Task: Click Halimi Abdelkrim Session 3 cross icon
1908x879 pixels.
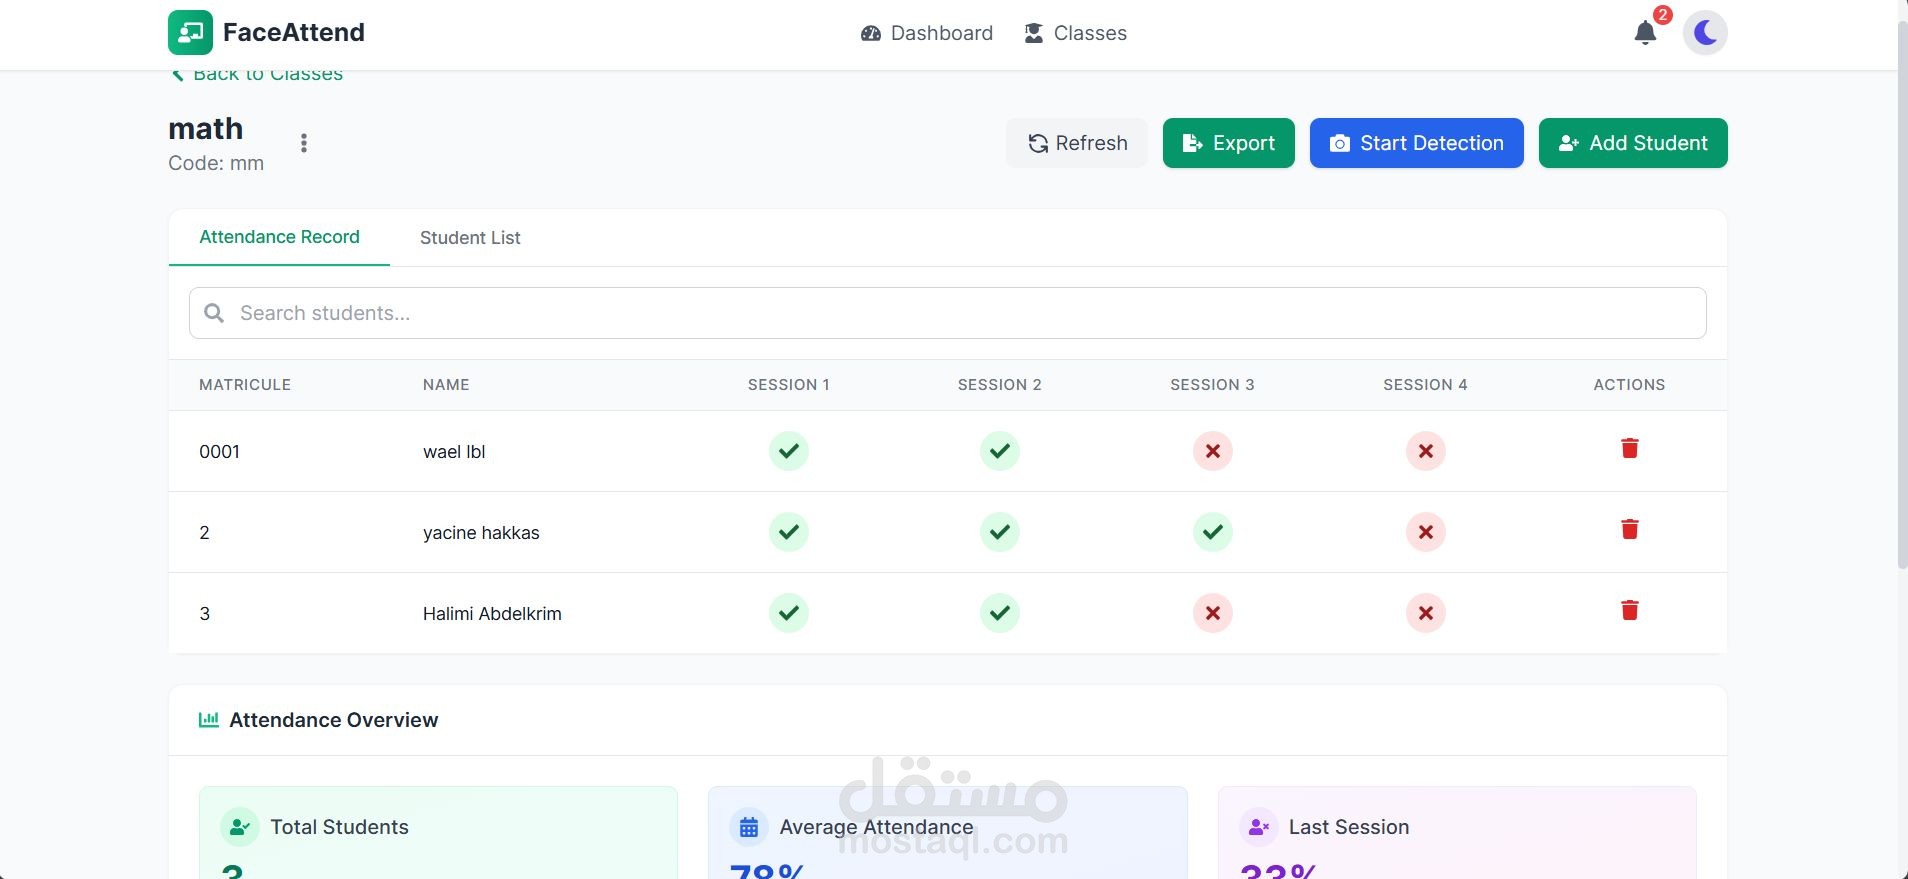Action: pyautogui.click(x=1212, y=613)
